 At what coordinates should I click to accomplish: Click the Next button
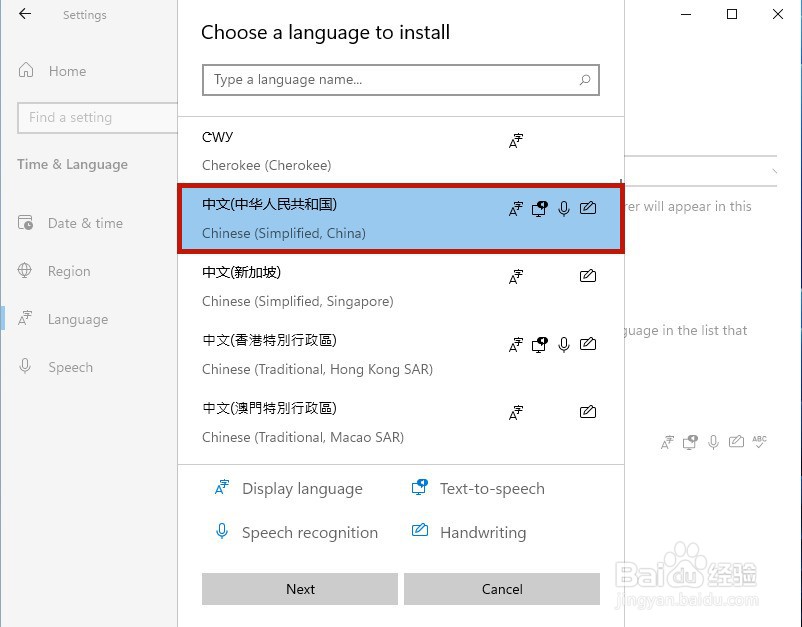pyautogui.click(x=300, y=589)
